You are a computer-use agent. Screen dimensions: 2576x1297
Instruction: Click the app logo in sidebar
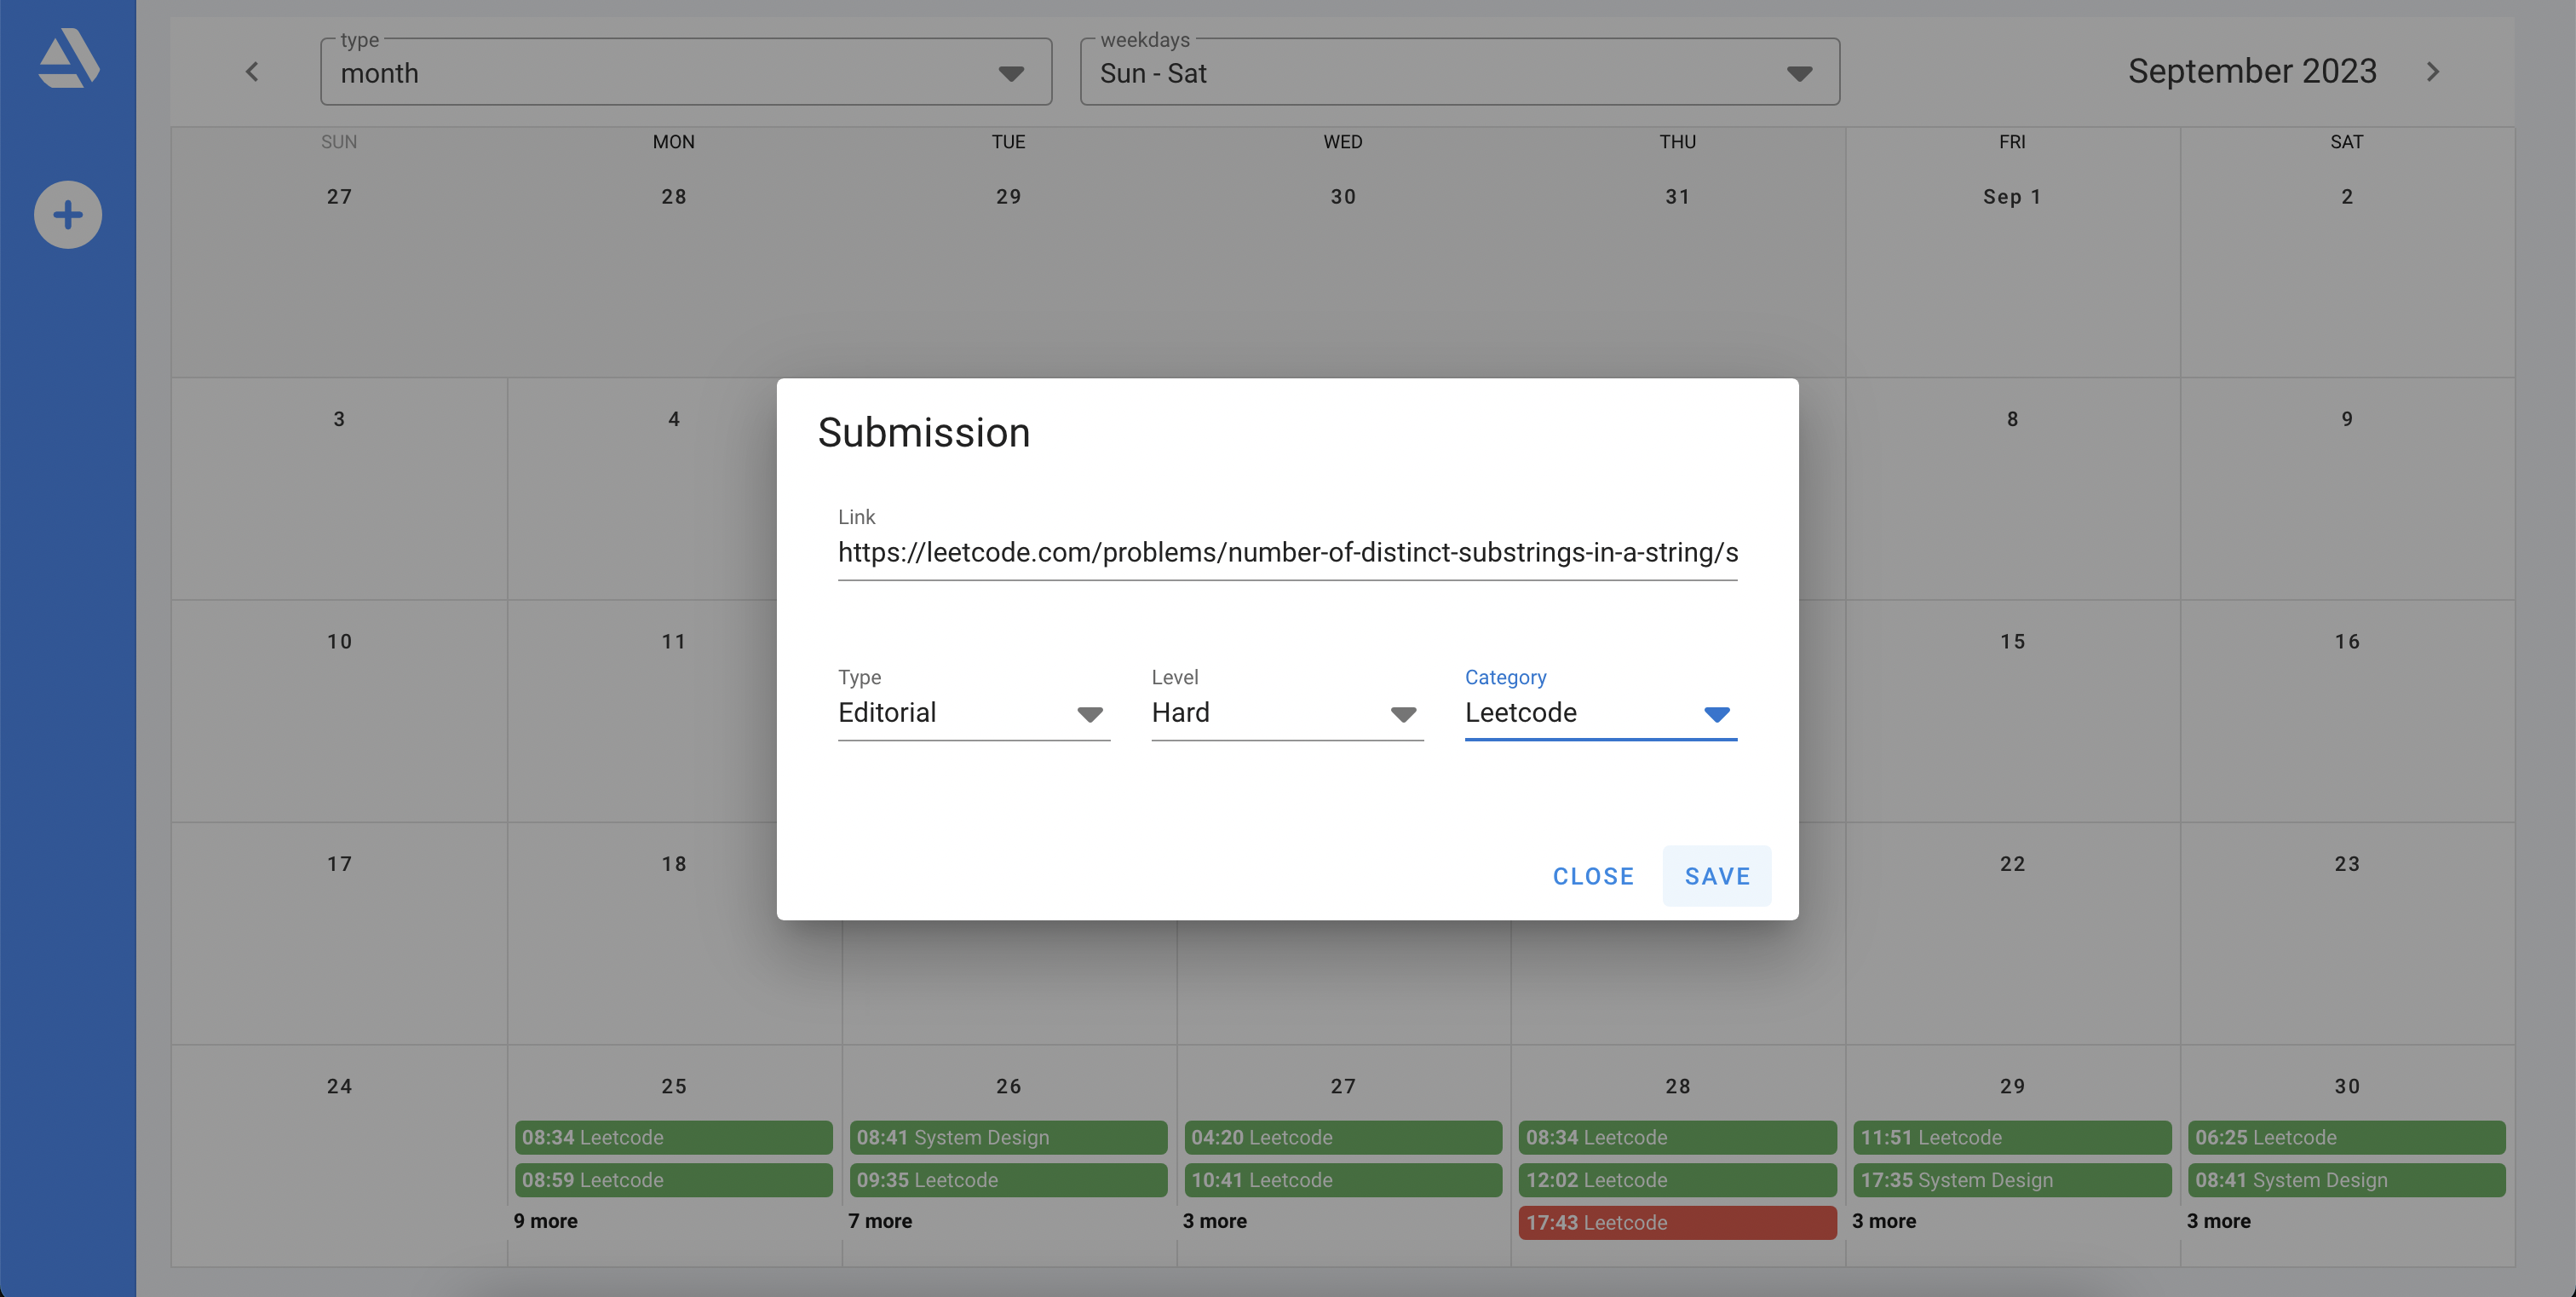[68, 58]
